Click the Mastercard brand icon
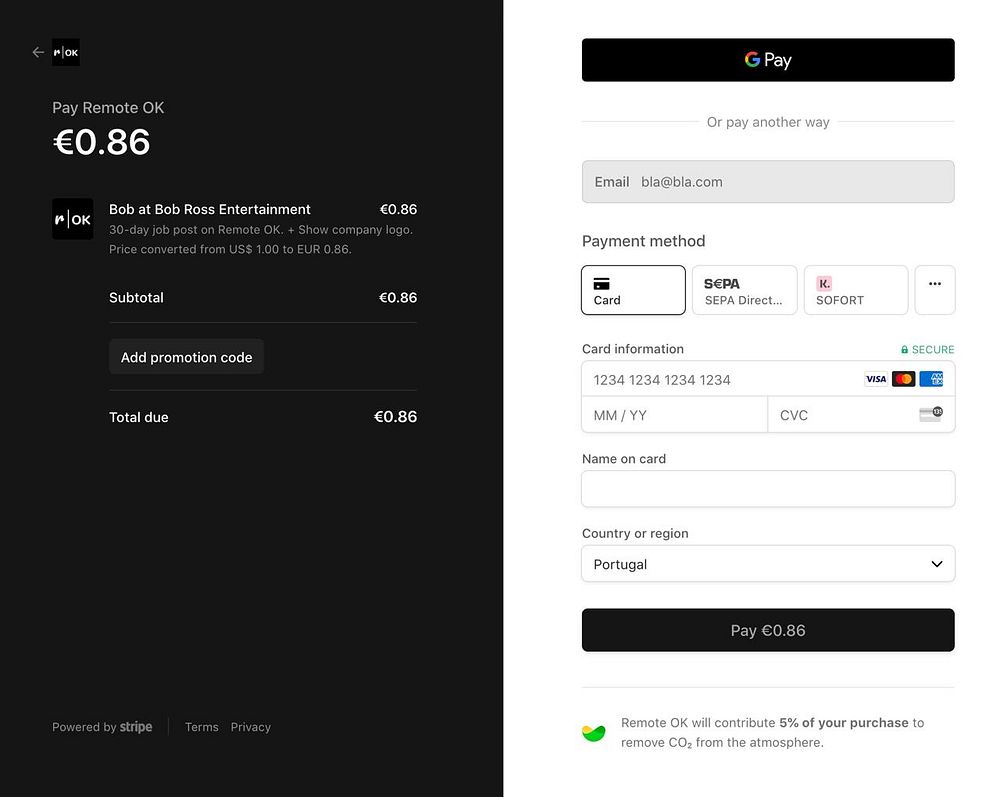 click(903, 379)
